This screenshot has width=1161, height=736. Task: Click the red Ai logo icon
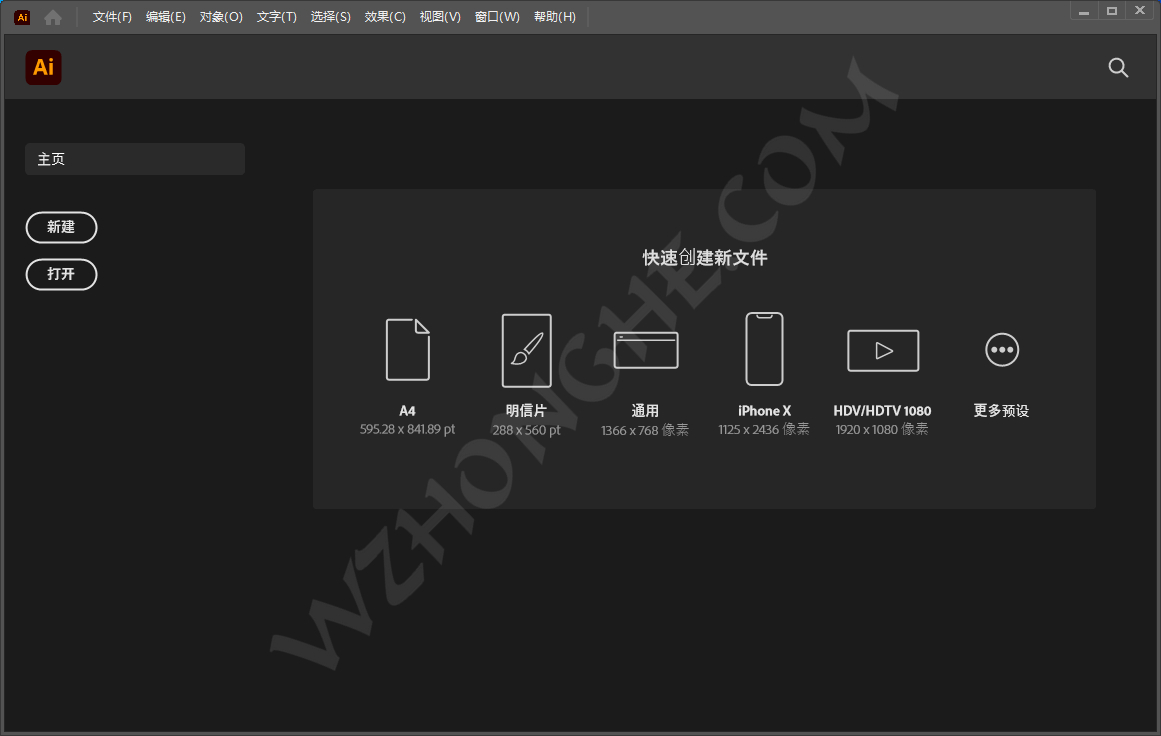43,67
